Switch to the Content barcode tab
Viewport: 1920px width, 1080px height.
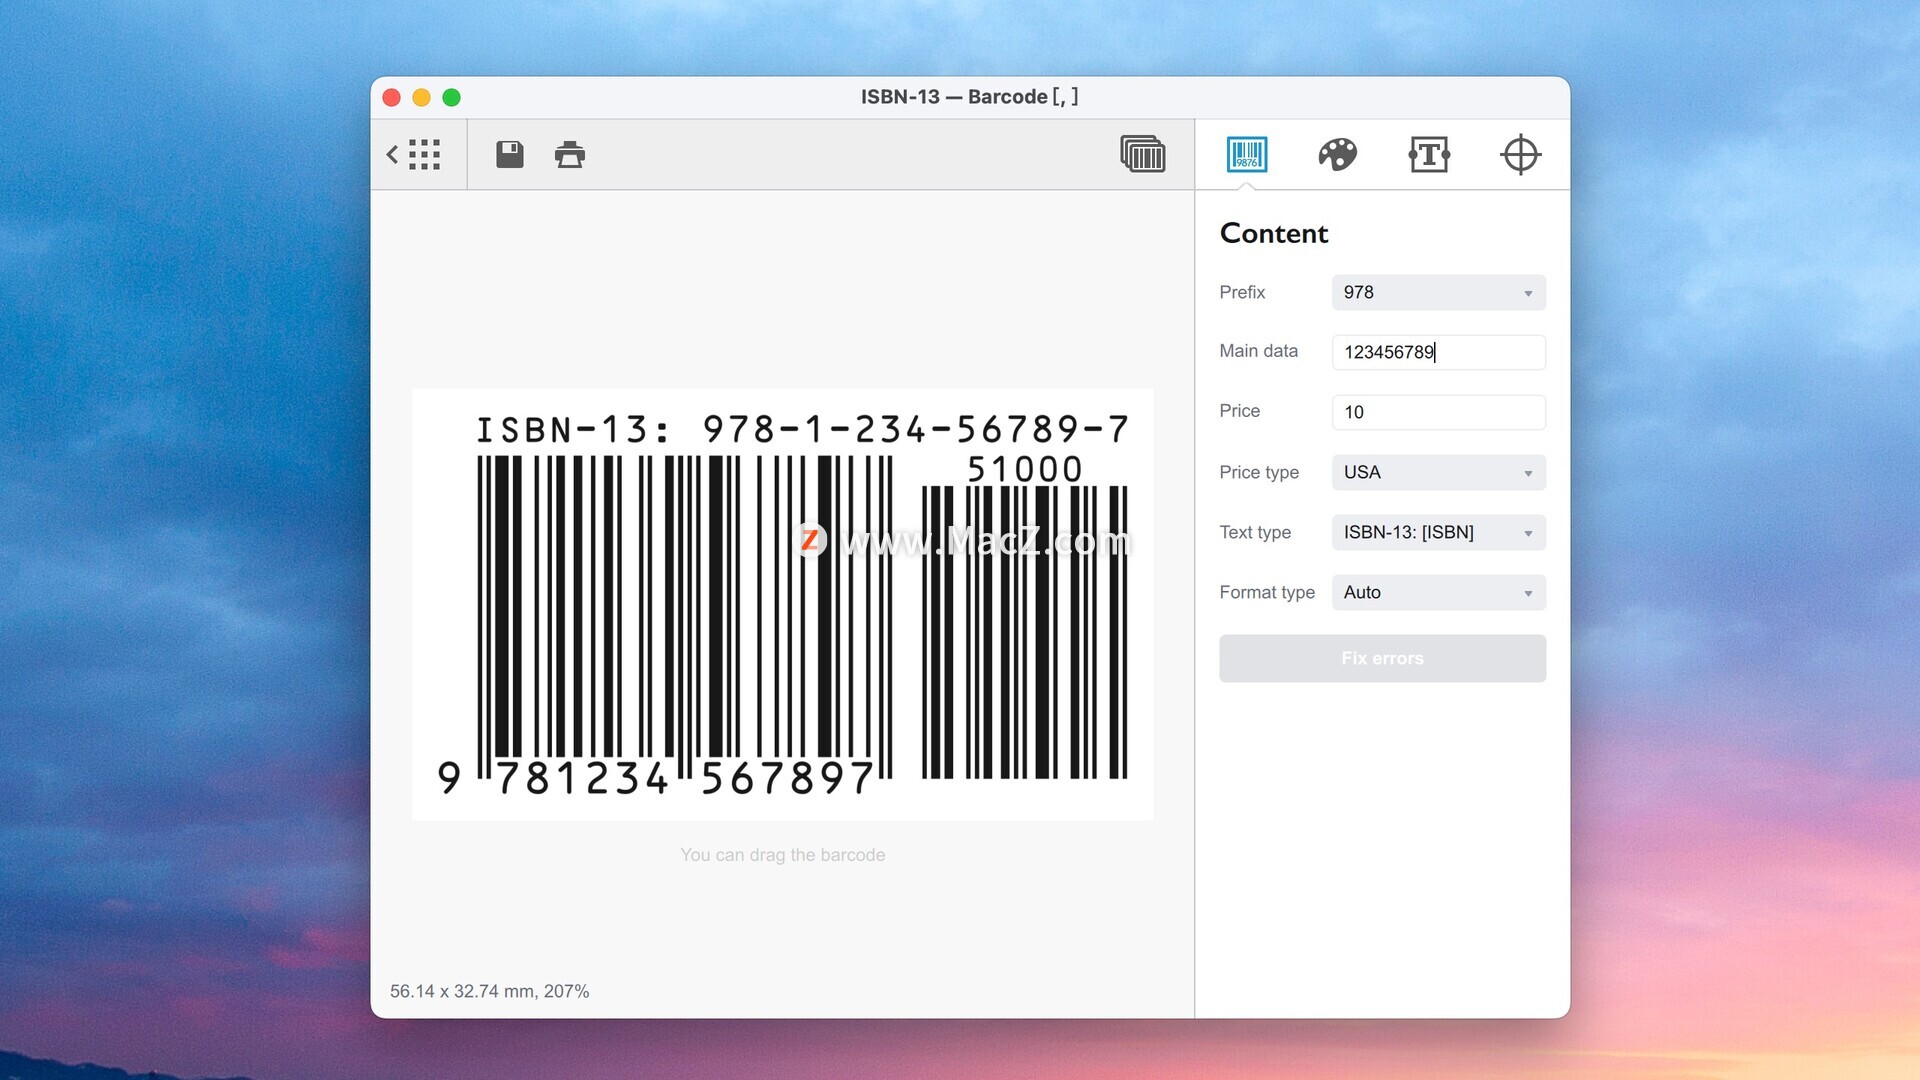1247,155
